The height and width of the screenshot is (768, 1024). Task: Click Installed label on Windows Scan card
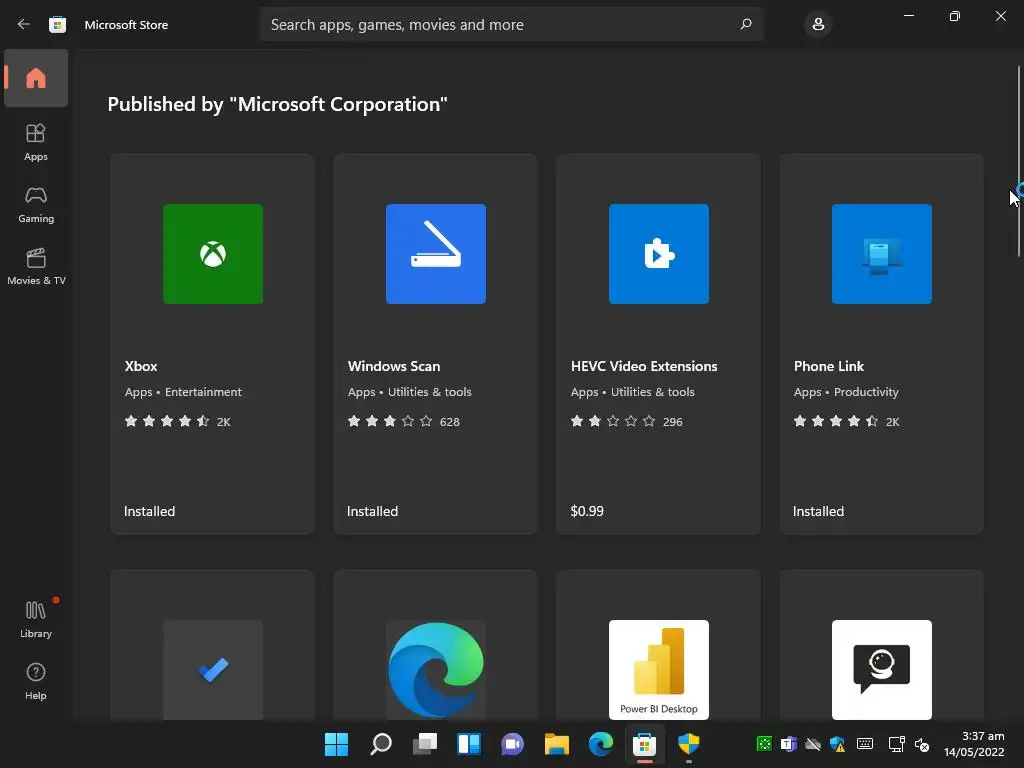(372, 511)
